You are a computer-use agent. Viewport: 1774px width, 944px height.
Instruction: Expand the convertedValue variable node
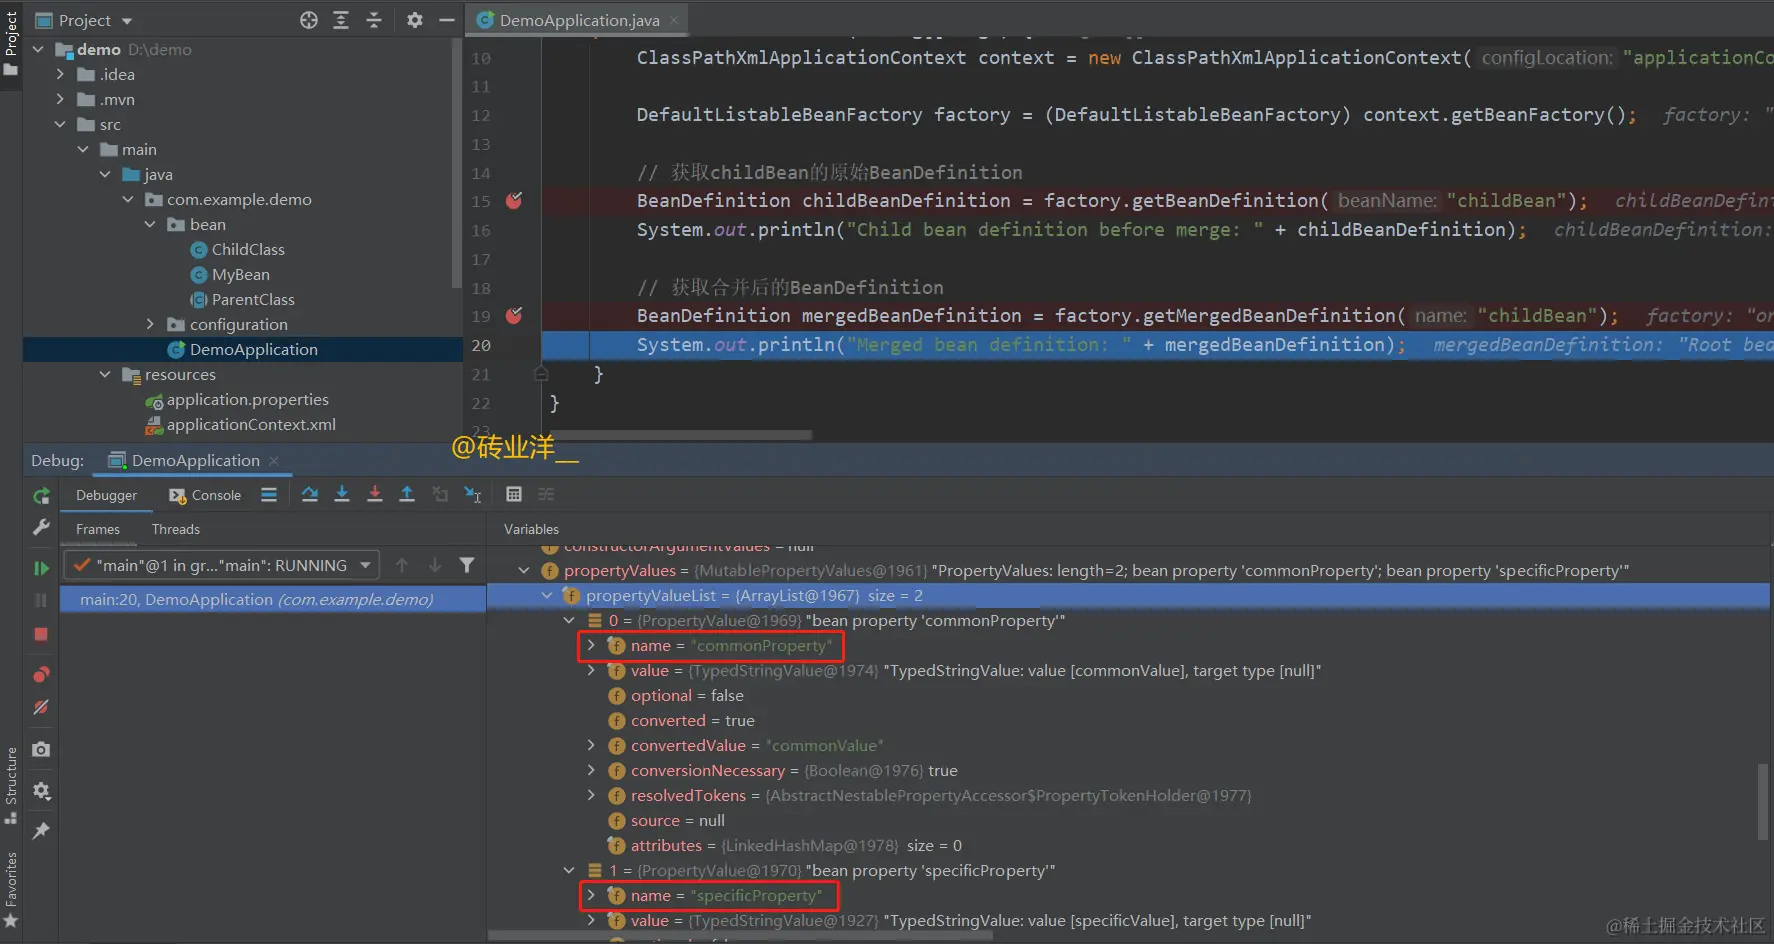tap(591, 745)
